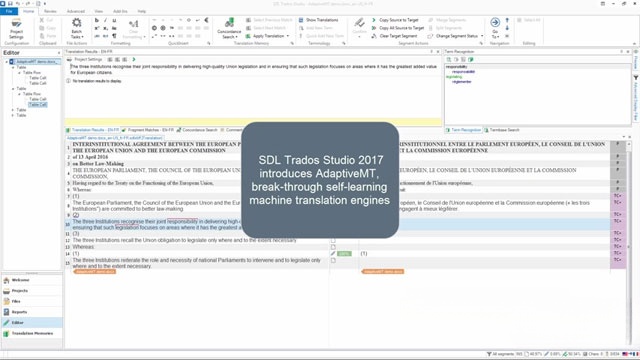Go to the next segment arrow
This screenshot has width=640, height=360.
(x=507, y=28)
